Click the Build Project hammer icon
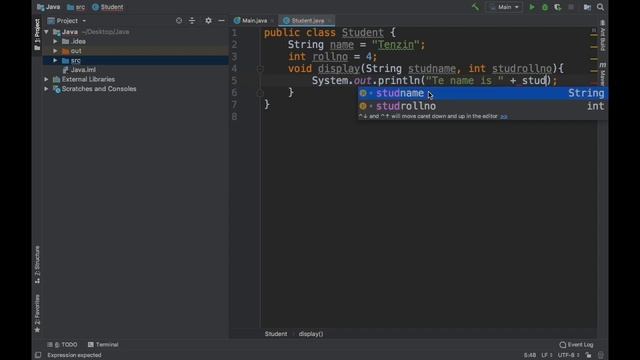Screen dimensions: 640x360 click(475, 7)
